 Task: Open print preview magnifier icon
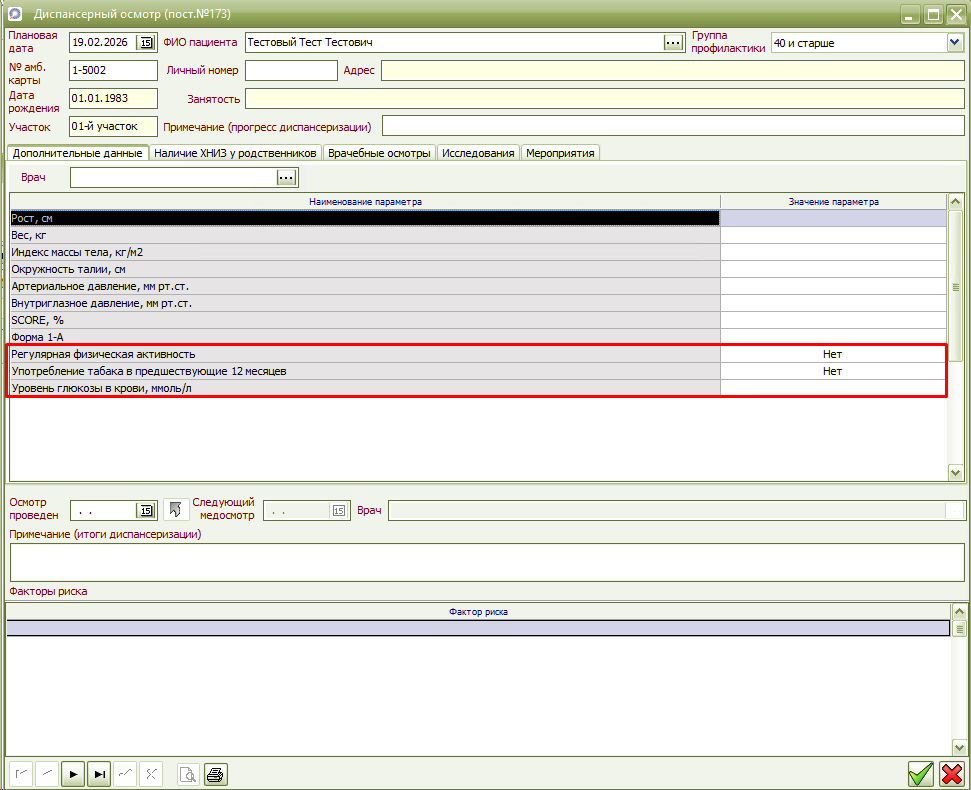[x=188, y=774]
